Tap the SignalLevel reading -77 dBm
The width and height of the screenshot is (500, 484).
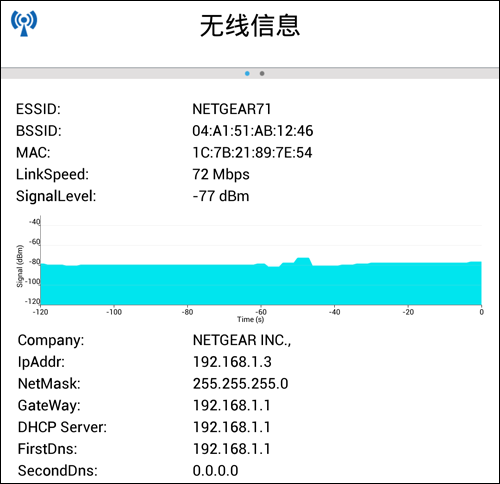(221, 196)
